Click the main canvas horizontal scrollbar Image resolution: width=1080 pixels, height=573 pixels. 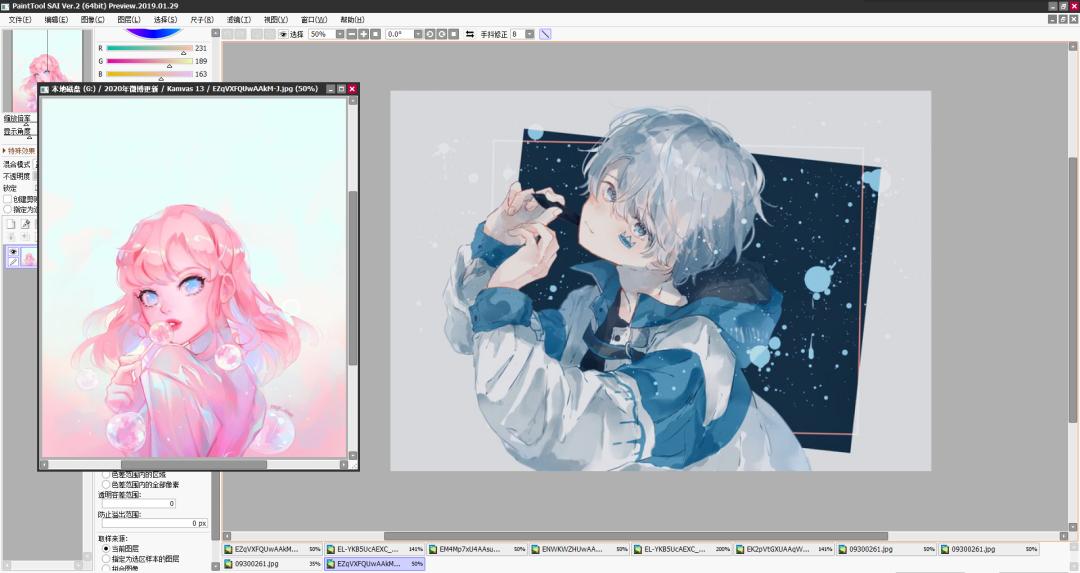(636, 536)
